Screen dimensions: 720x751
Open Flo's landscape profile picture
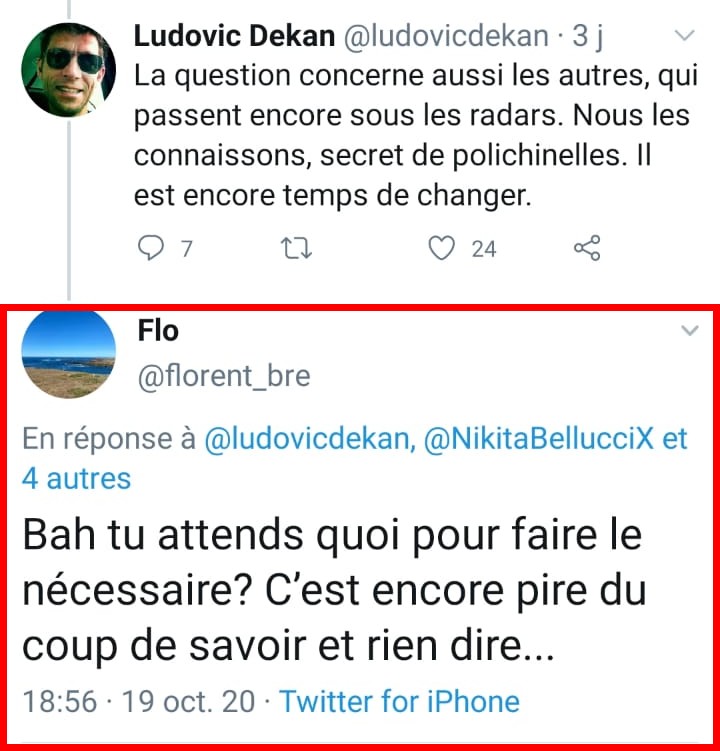[69, 355]
